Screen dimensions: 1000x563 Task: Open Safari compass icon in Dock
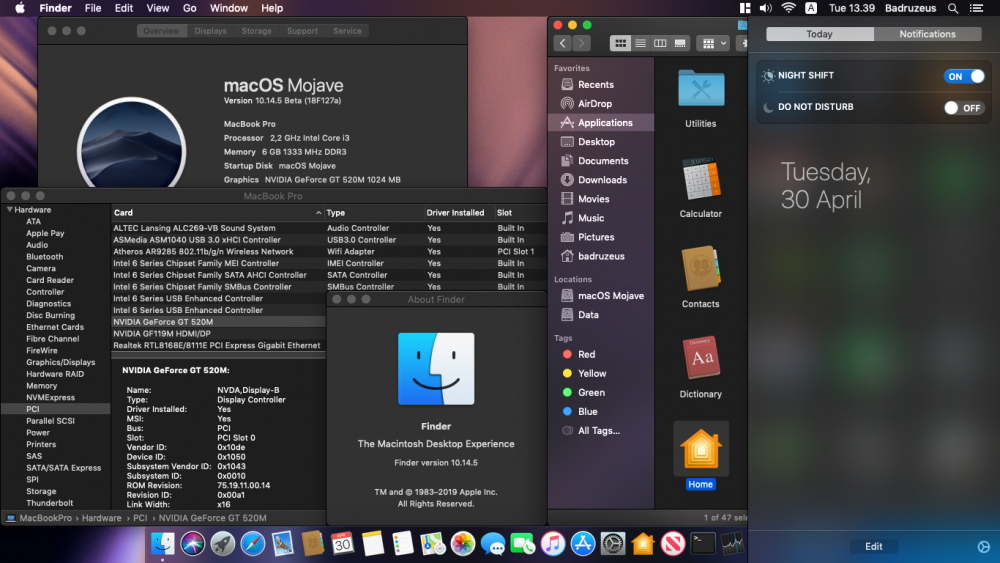pos(253,543)
